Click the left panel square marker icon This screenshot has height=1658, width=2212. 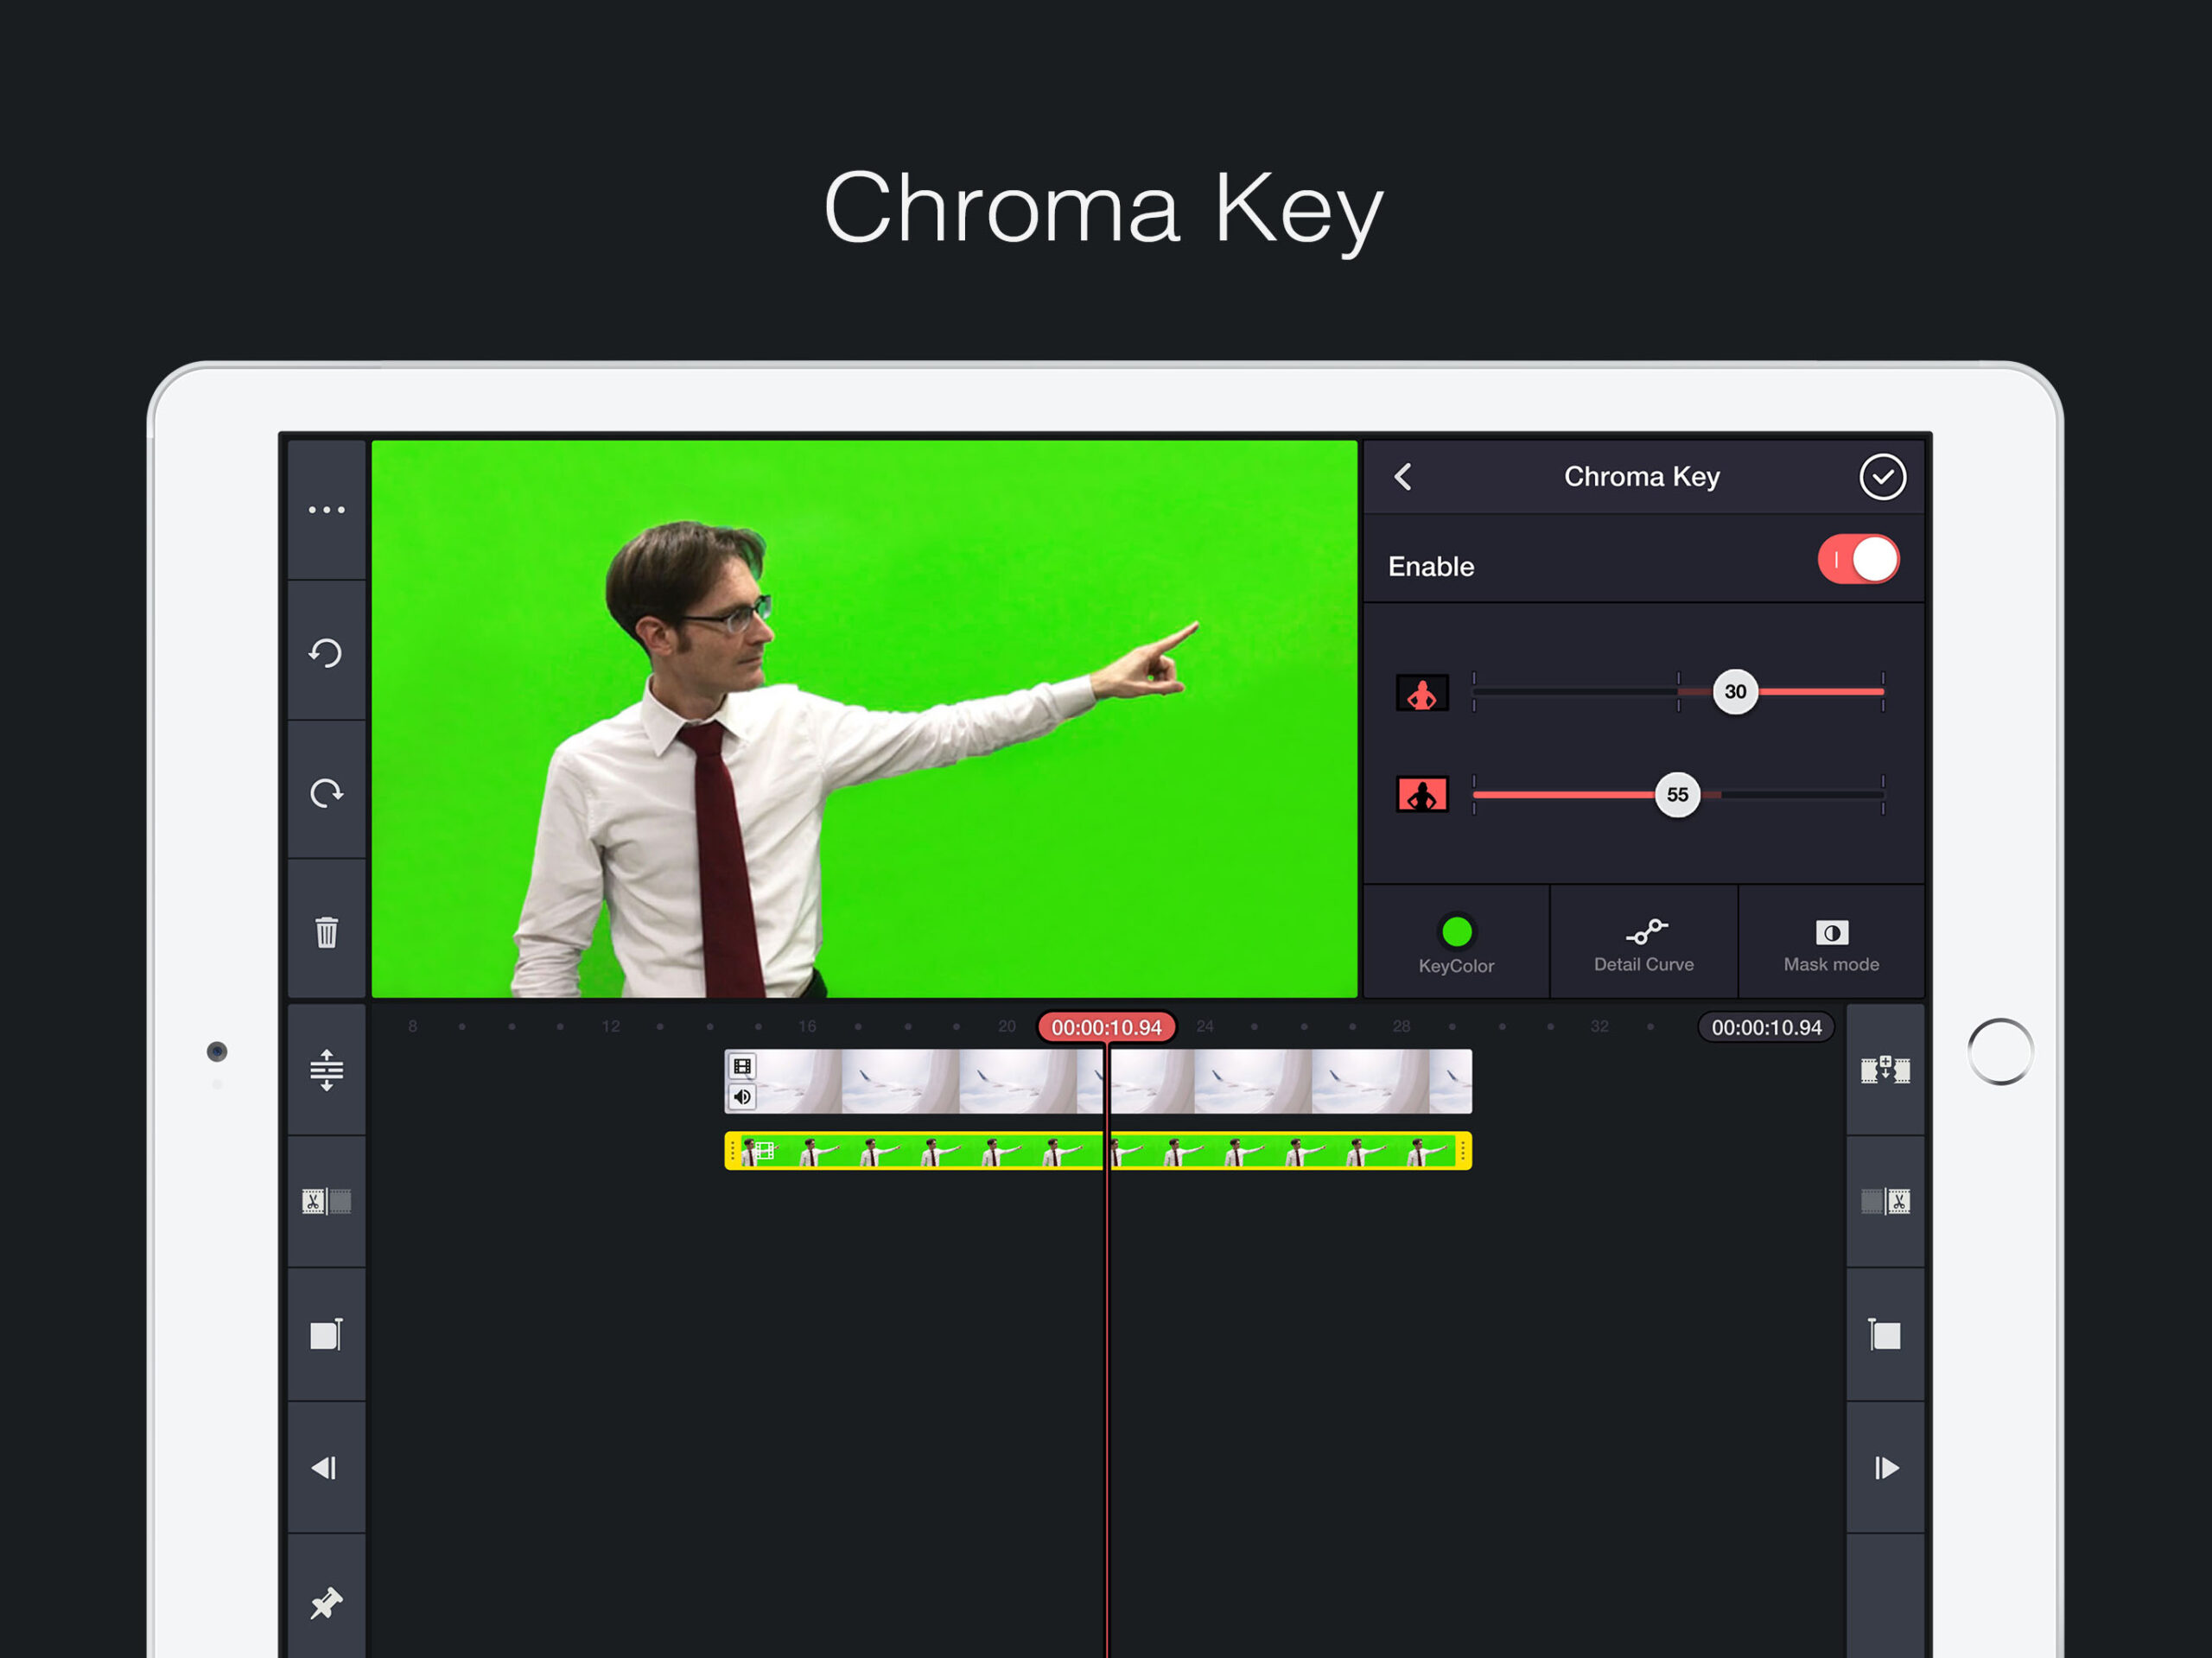[326, 1334]
